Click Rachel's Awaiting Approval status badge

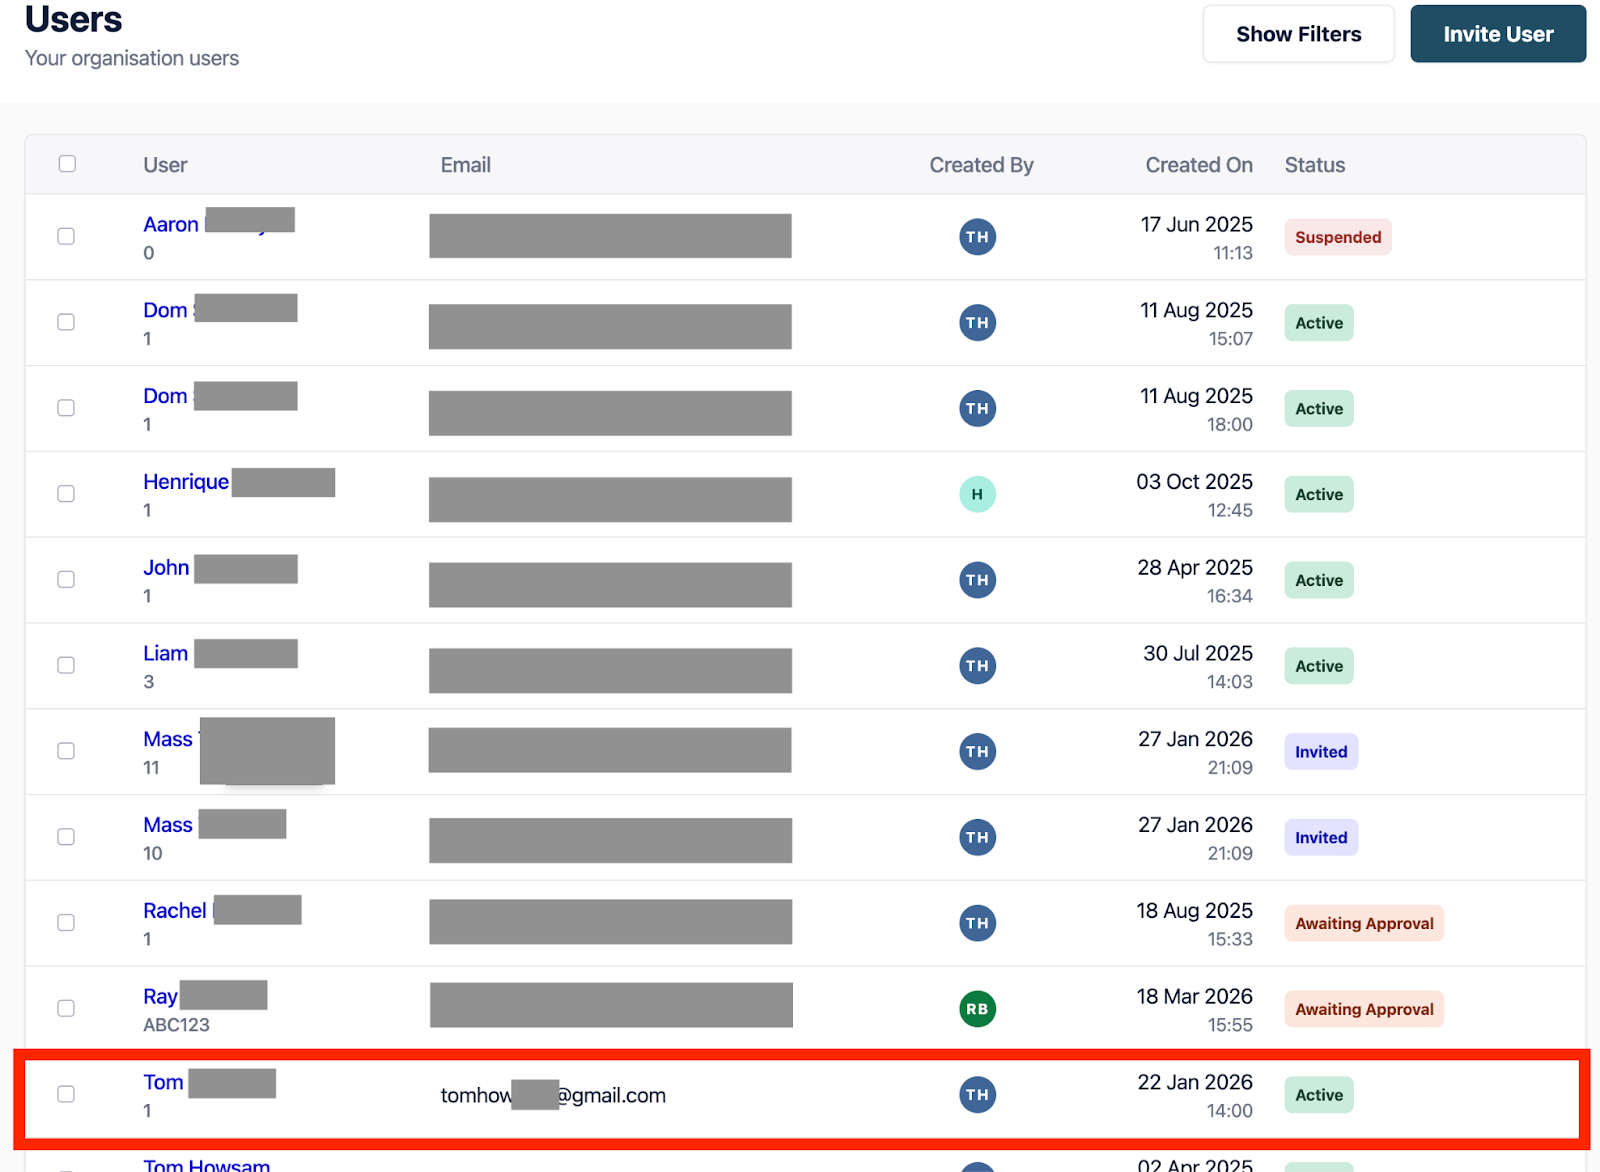[x=1363, y=924]
